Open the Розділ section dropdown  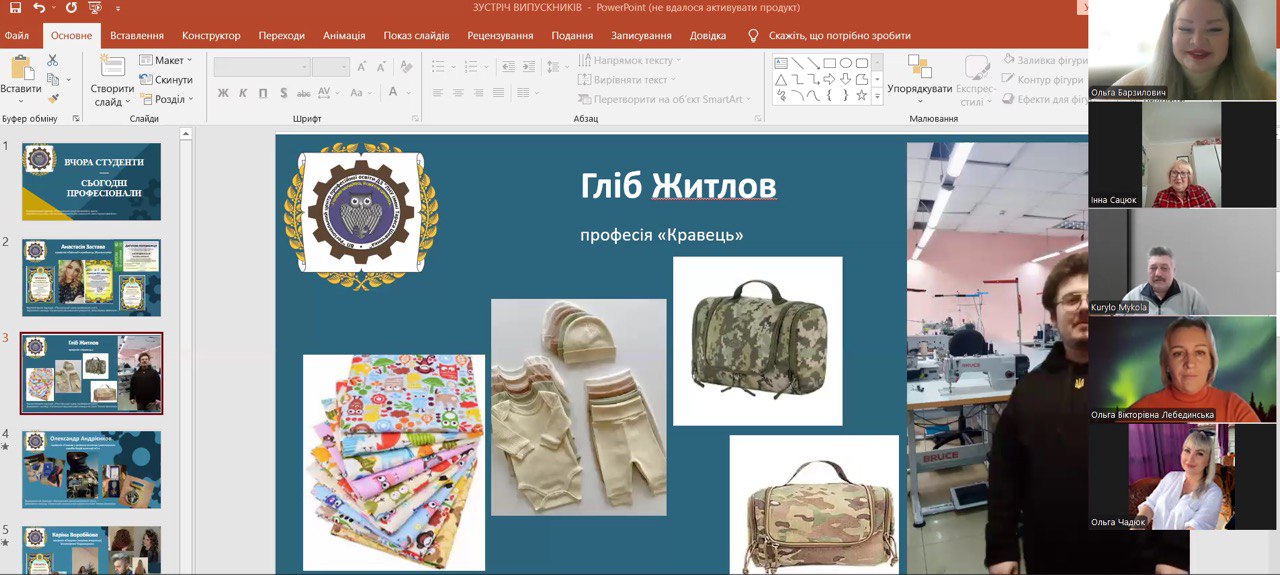coord(167,99)
